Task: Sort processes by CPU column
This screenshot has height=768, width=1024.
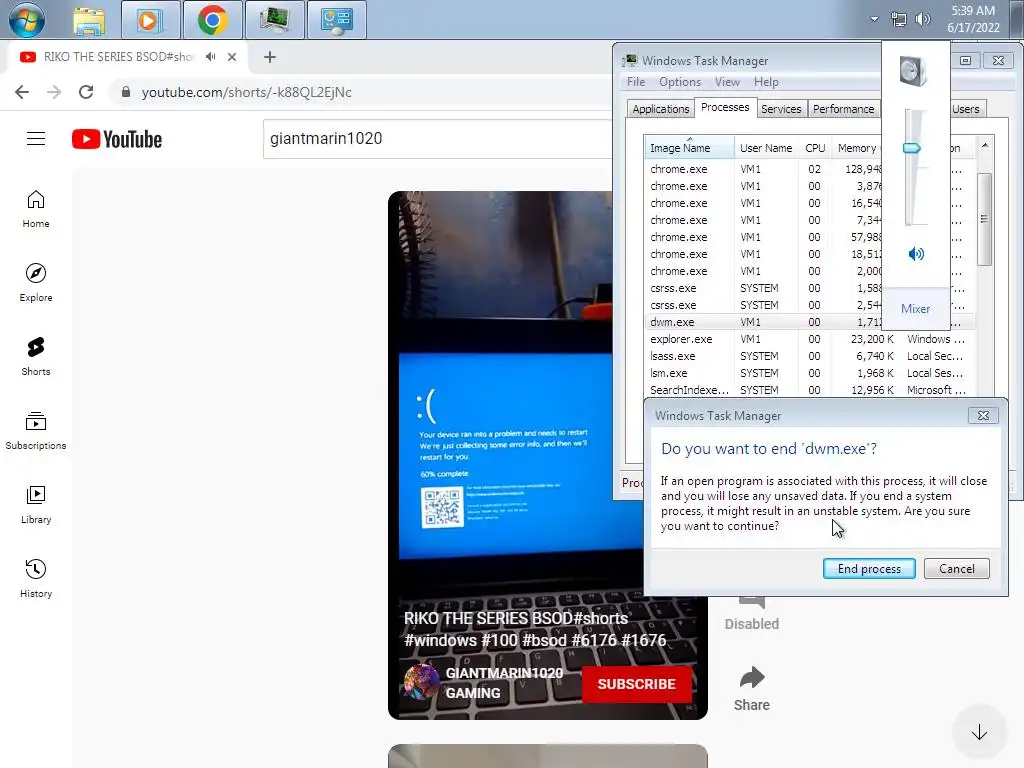Action: 815,148
